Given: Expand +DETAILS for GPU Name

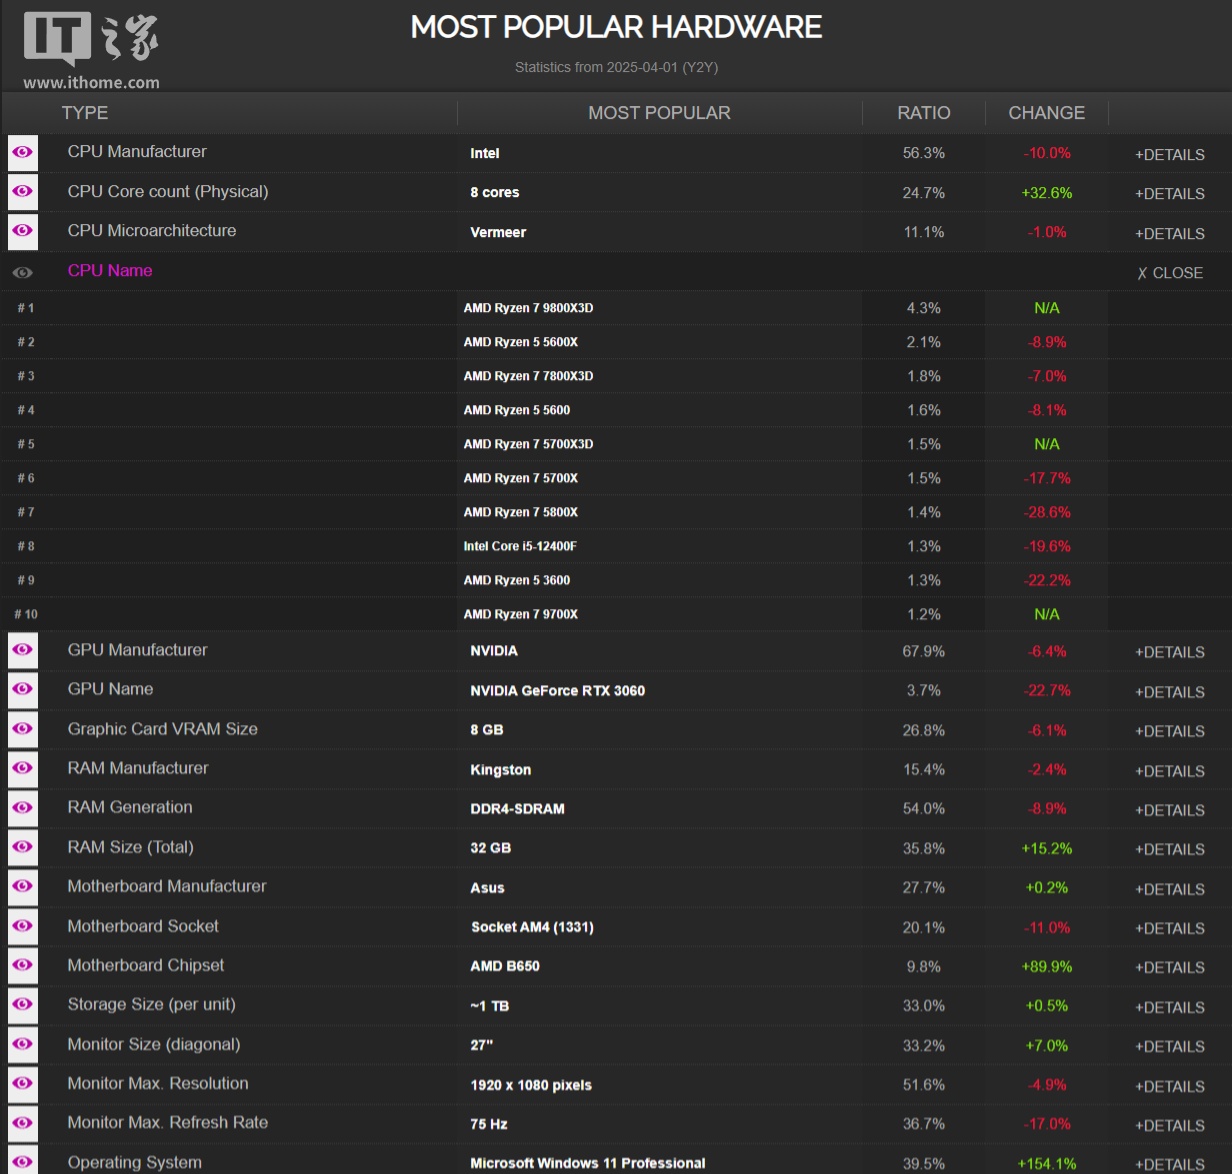Looking at the screenshot, I should pos(1169,692).
